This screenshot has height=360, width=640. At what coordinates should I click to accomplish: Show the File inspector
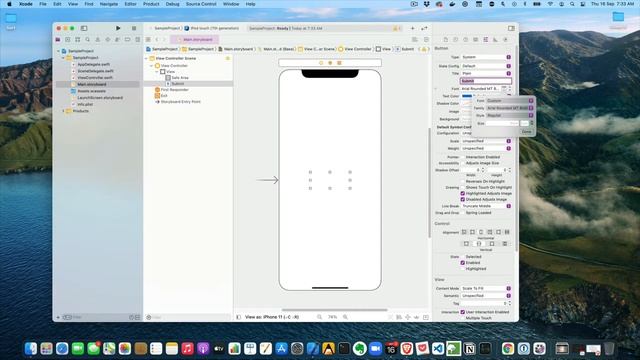coord(446,40)
